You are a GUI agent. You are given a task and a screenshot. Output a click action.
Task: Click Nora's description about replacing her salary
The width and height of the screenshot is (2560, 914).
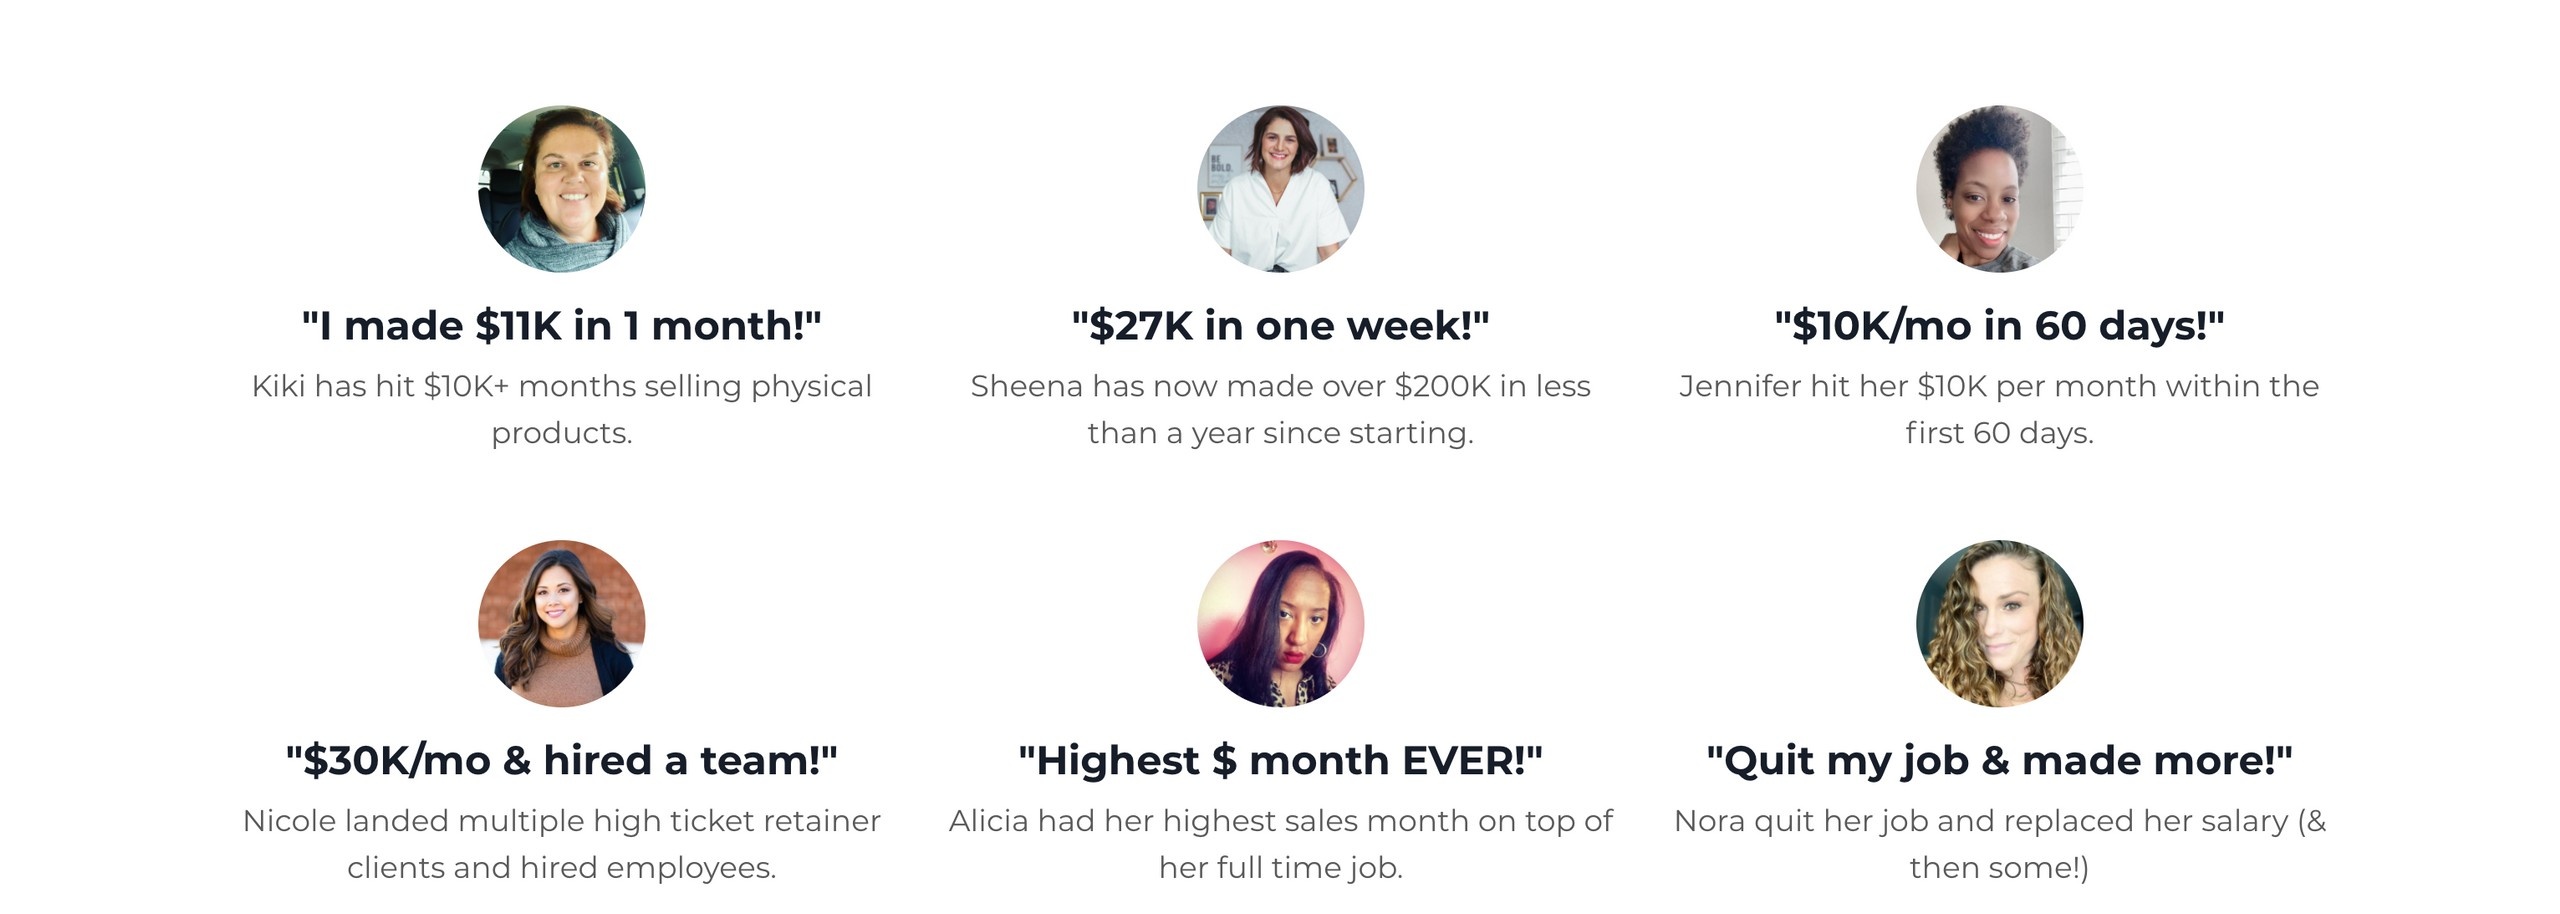click(1999, 844)
